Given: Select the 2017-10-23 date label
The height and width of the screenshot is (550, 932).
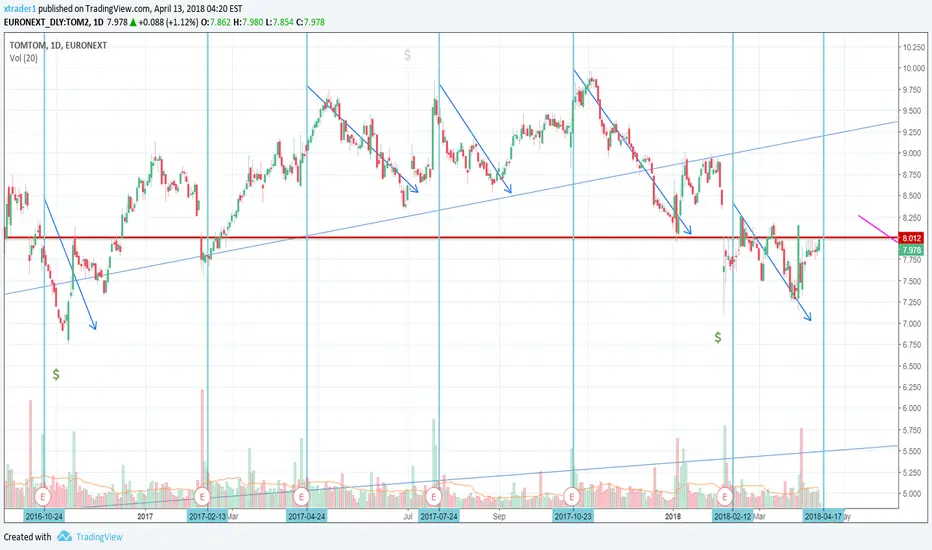Looking at the screenshot, I should coord(573,516).
